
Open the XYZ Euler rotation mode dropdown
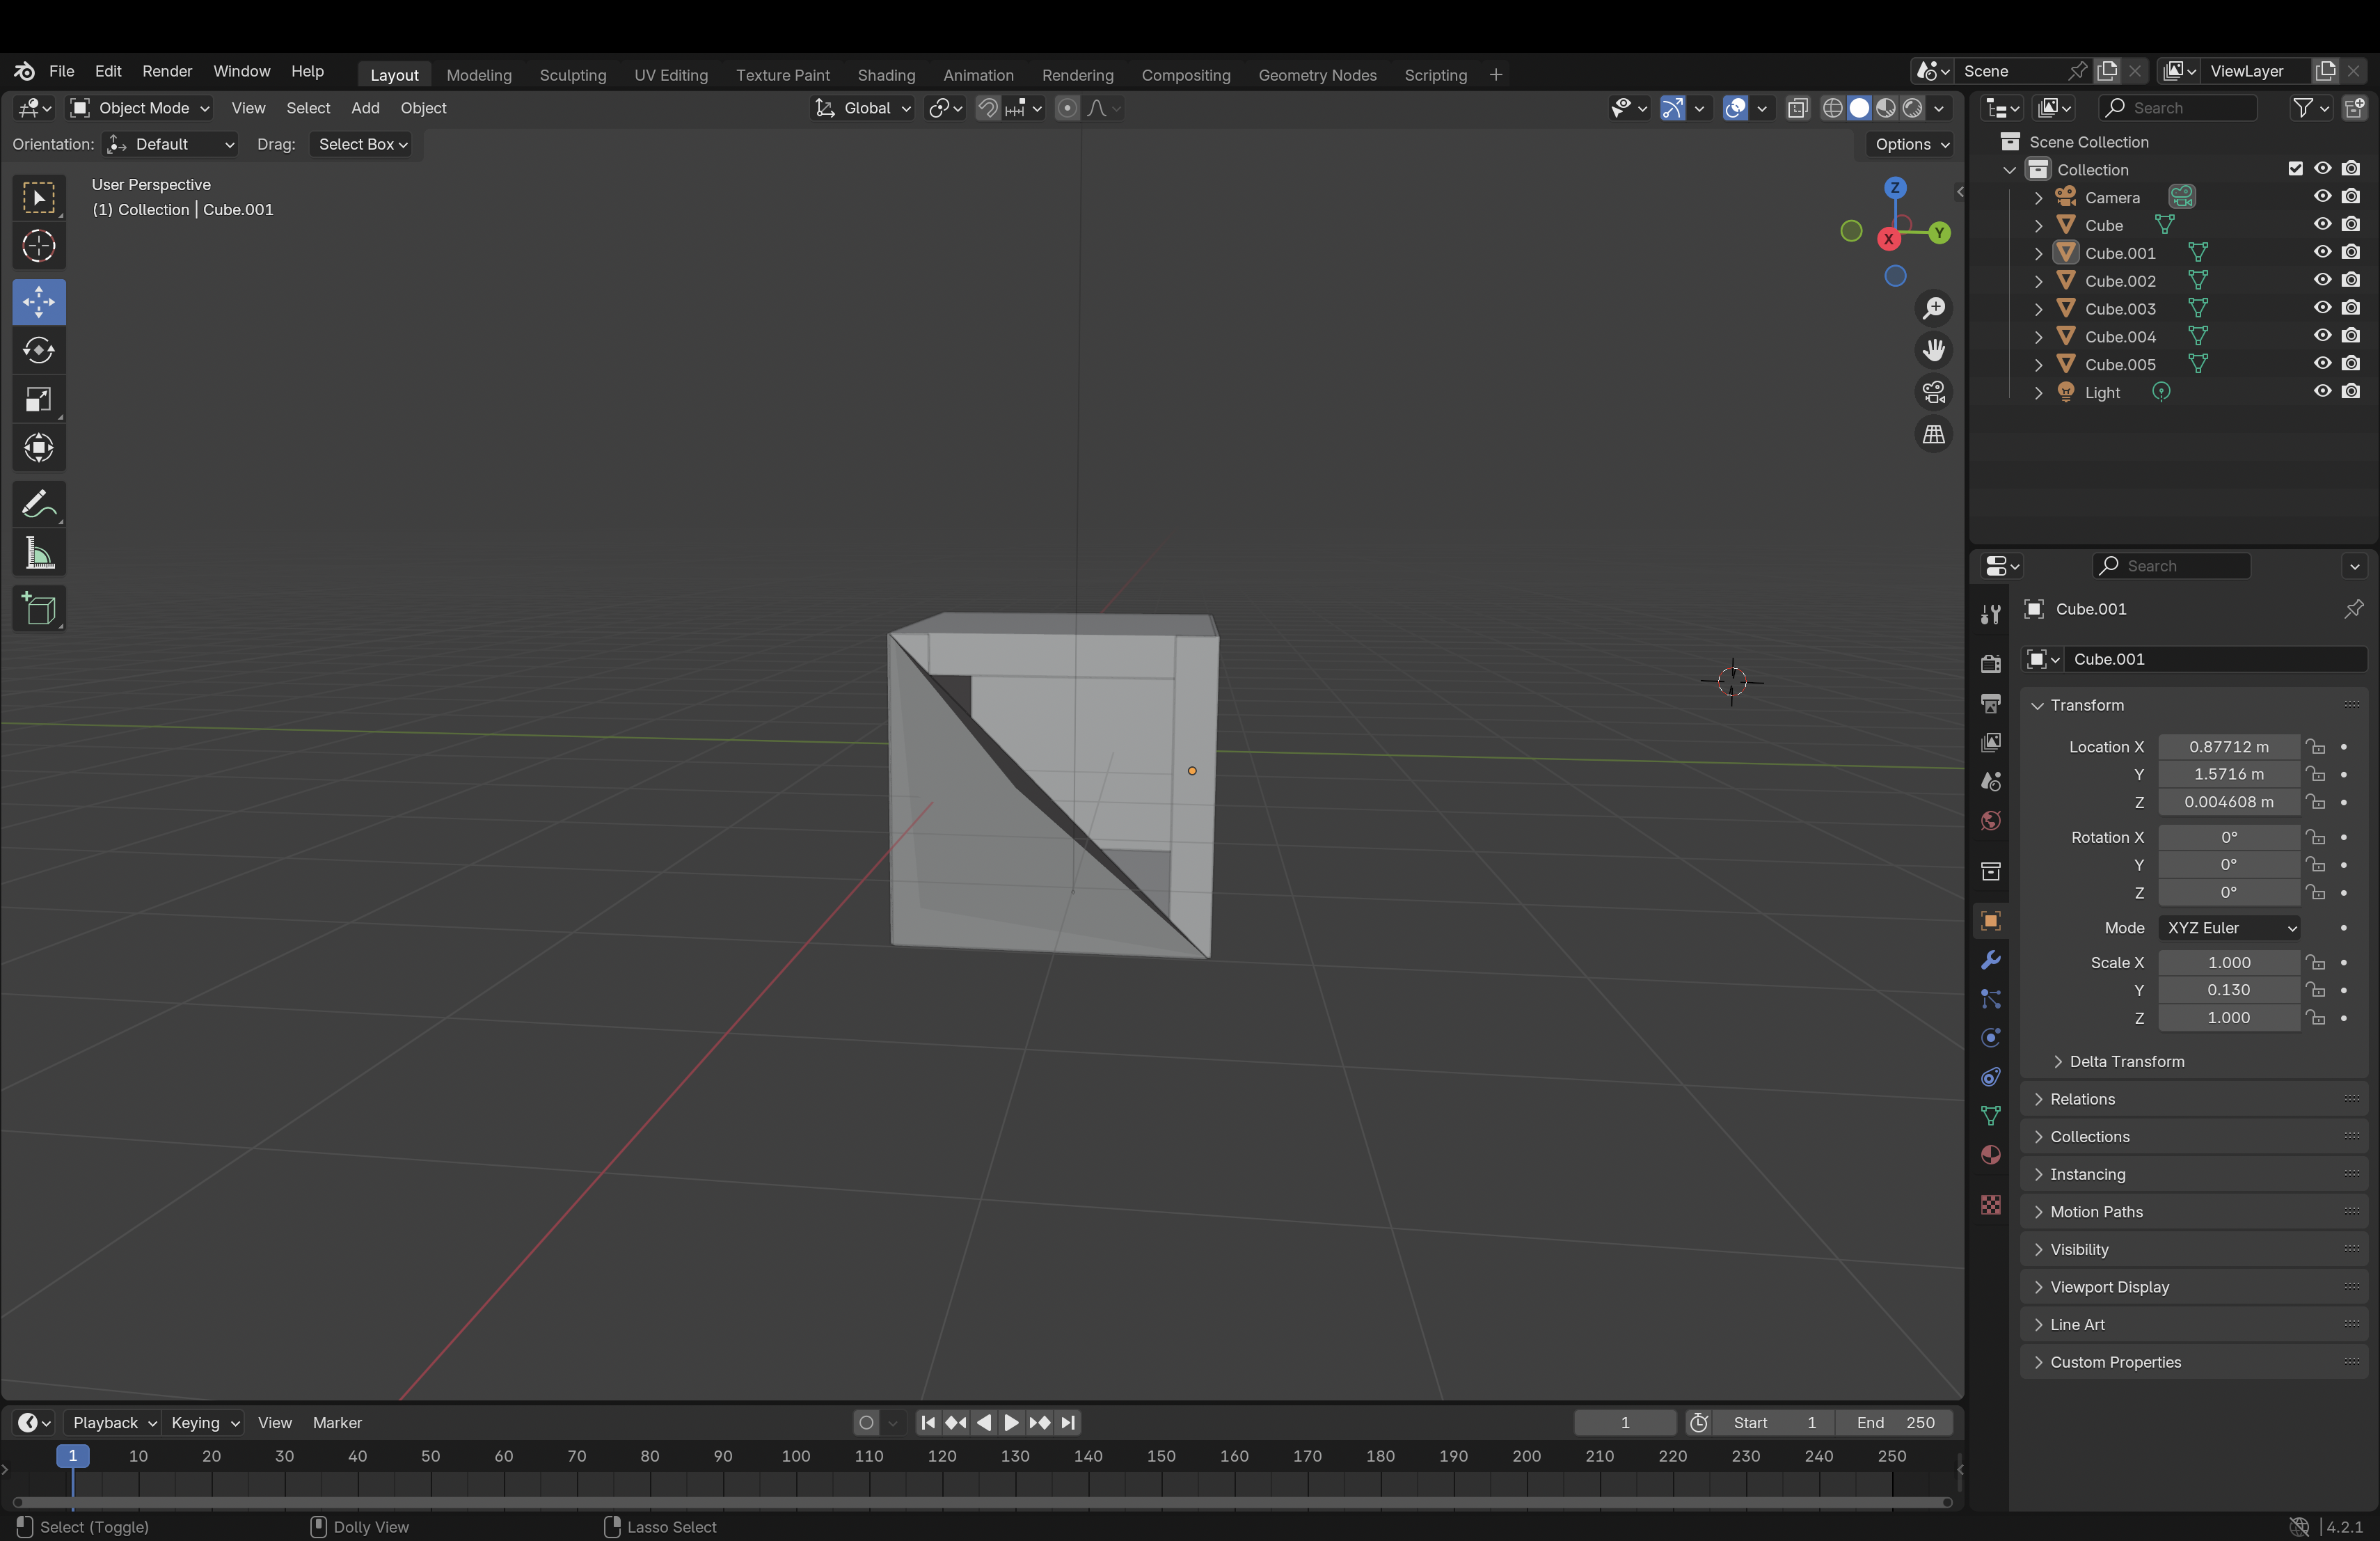click(x=2228, y=928)
